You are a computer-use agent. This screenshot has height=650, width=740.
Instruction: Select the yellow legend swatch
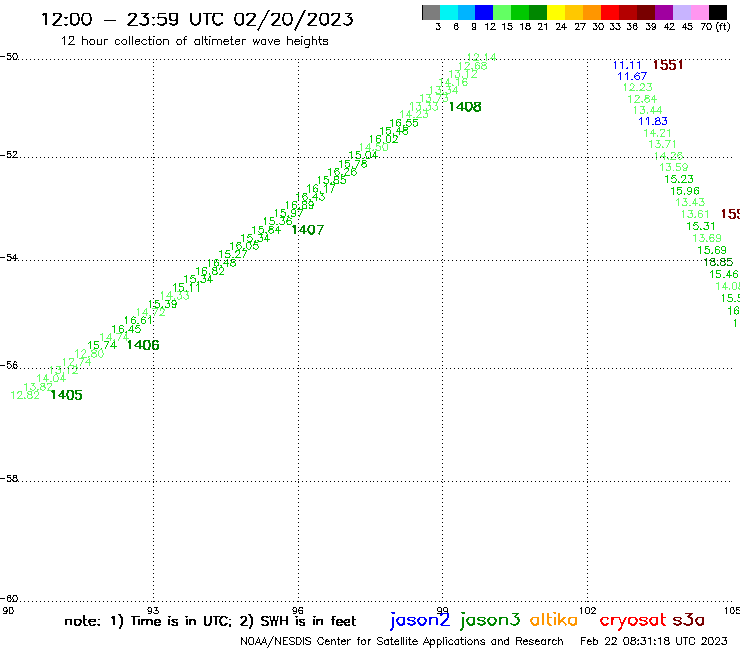556,12
